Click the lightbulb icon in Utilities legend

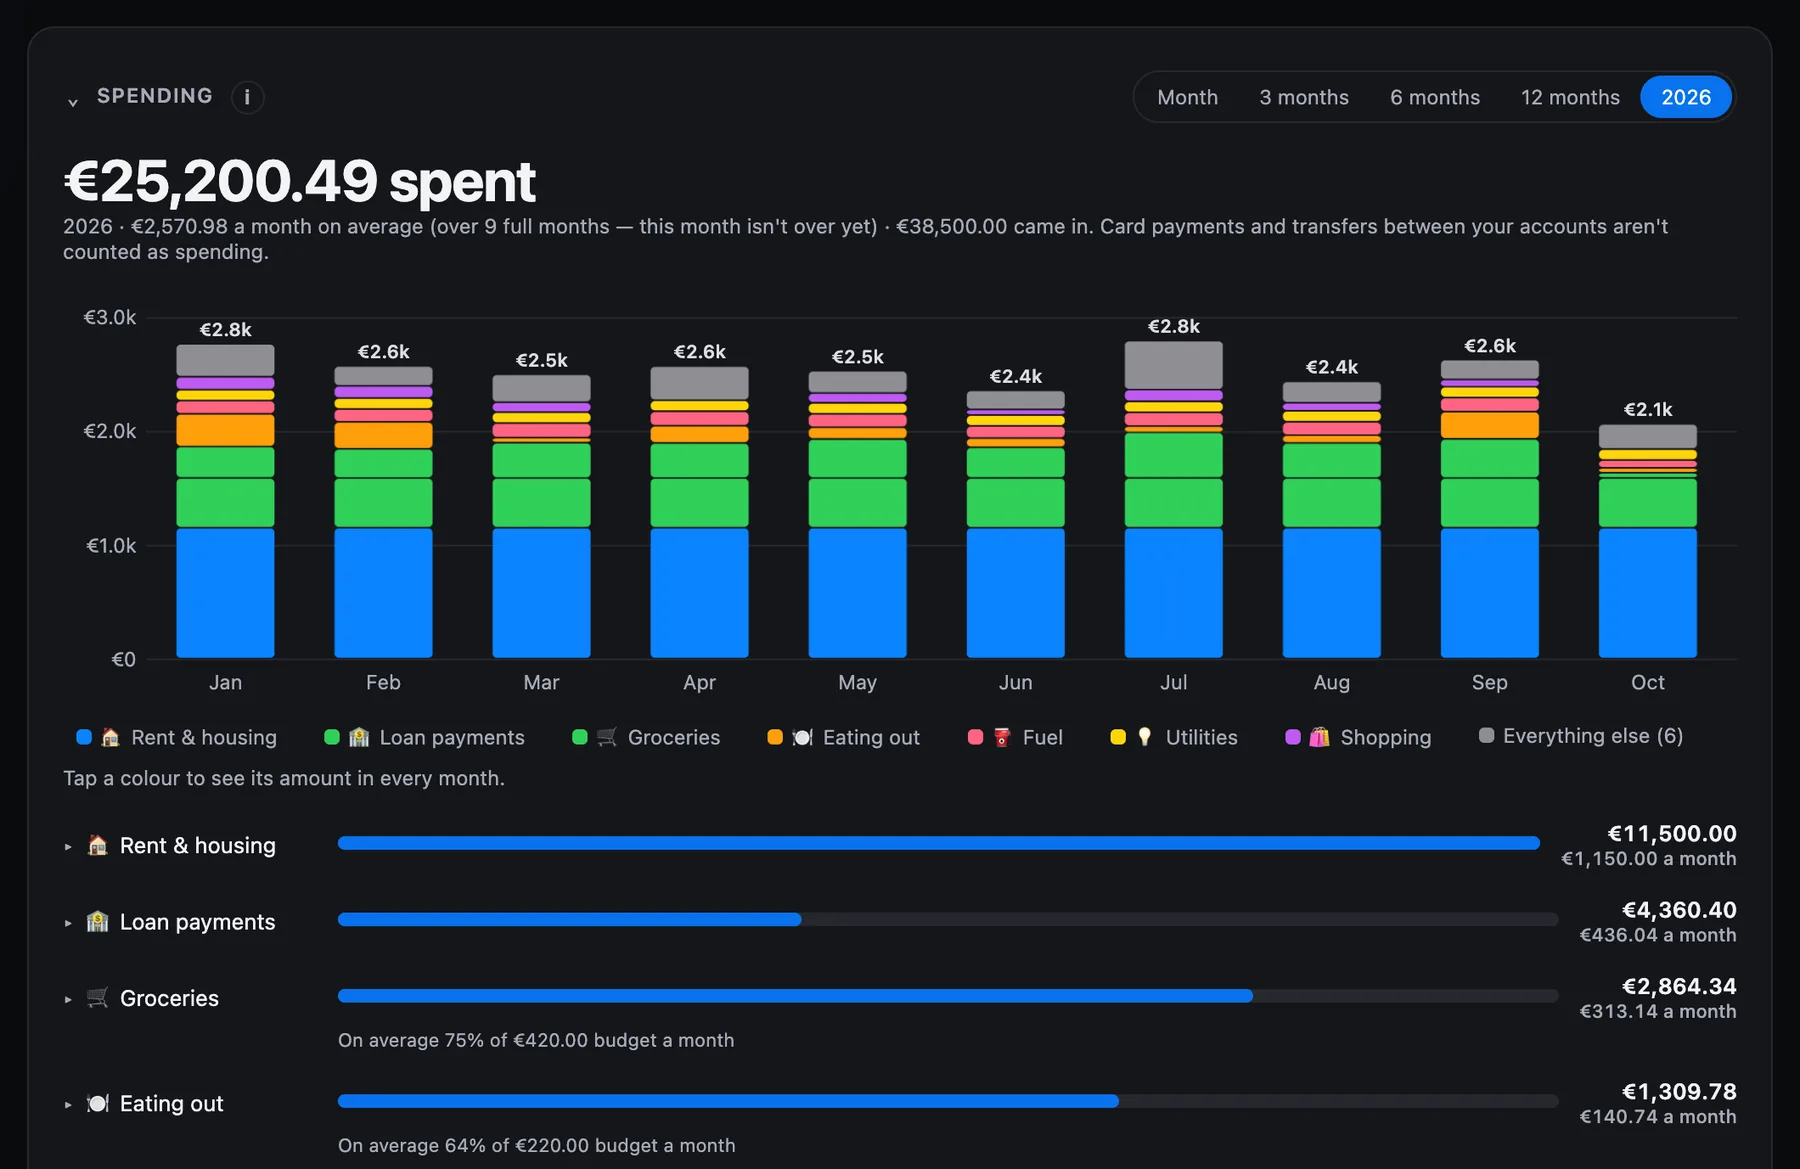click(1145, 737)
